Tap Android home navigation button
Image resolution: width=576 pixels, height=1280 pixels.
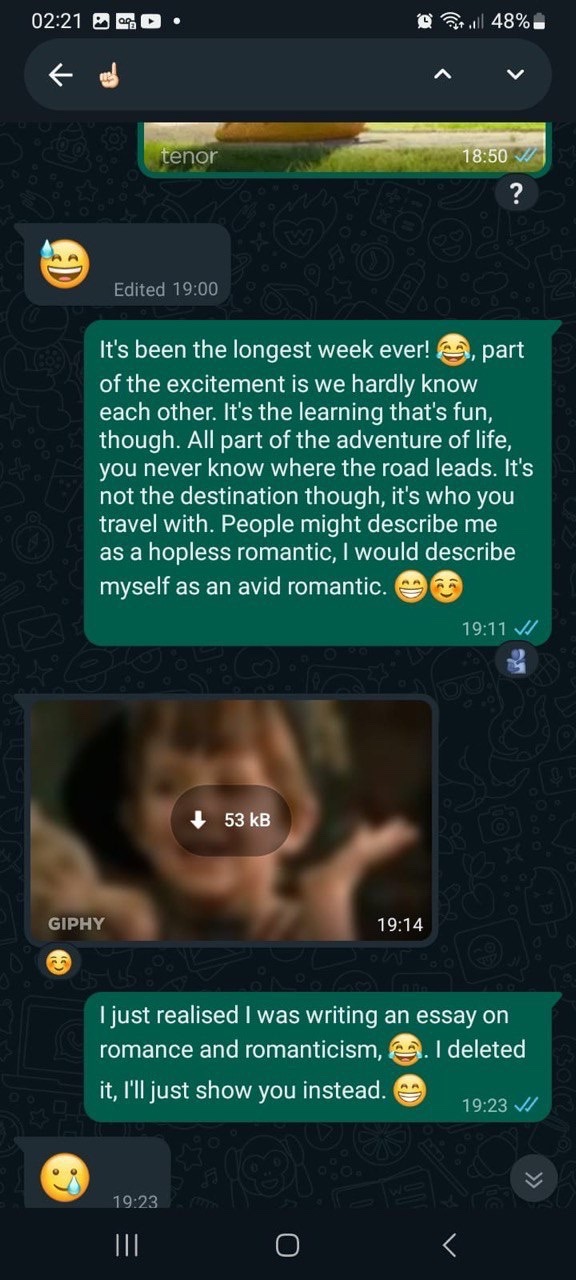pos(287,1244)
